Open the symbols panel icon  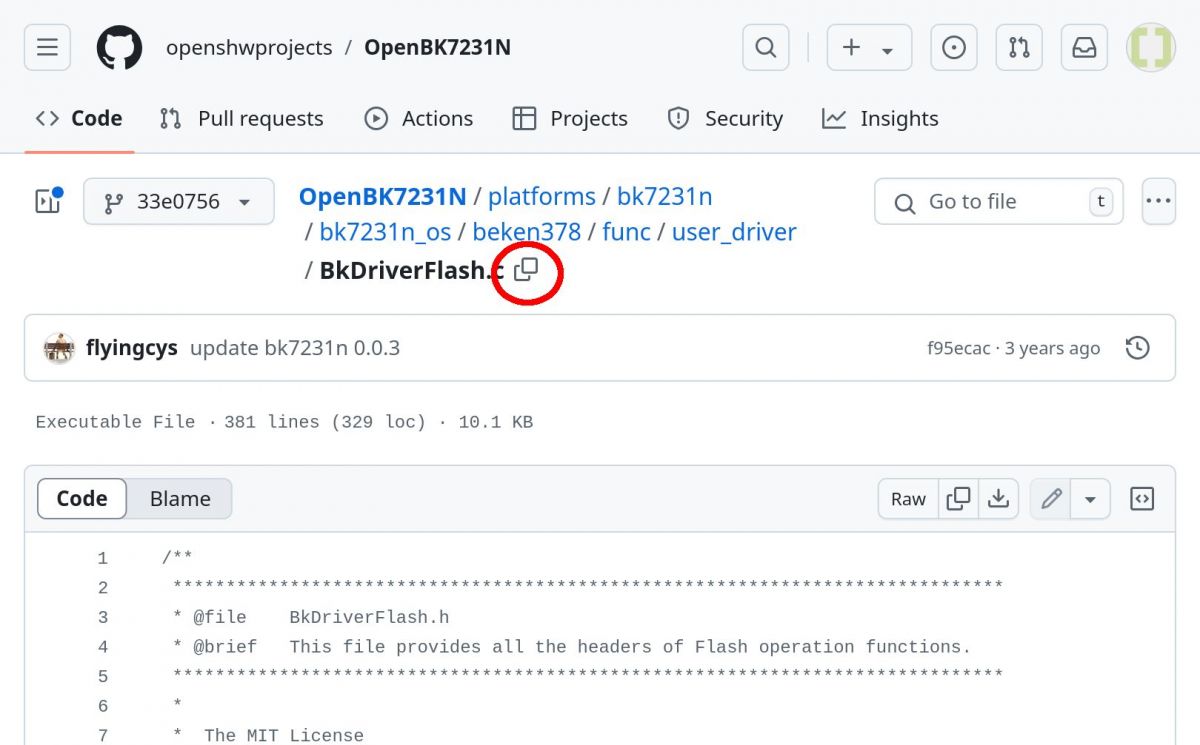coord(1142,499)
